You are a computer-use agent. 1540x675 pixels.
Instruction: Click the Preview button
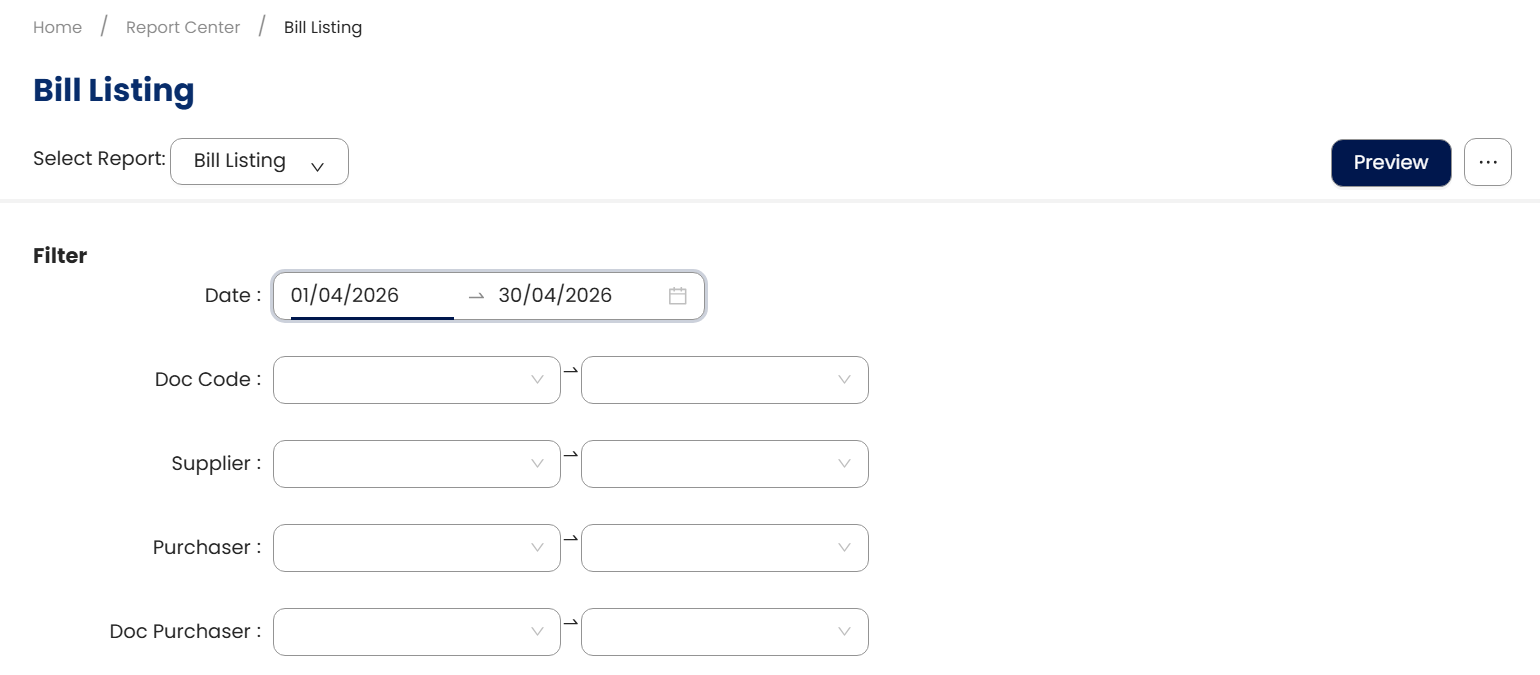[x=1390, y=162]
